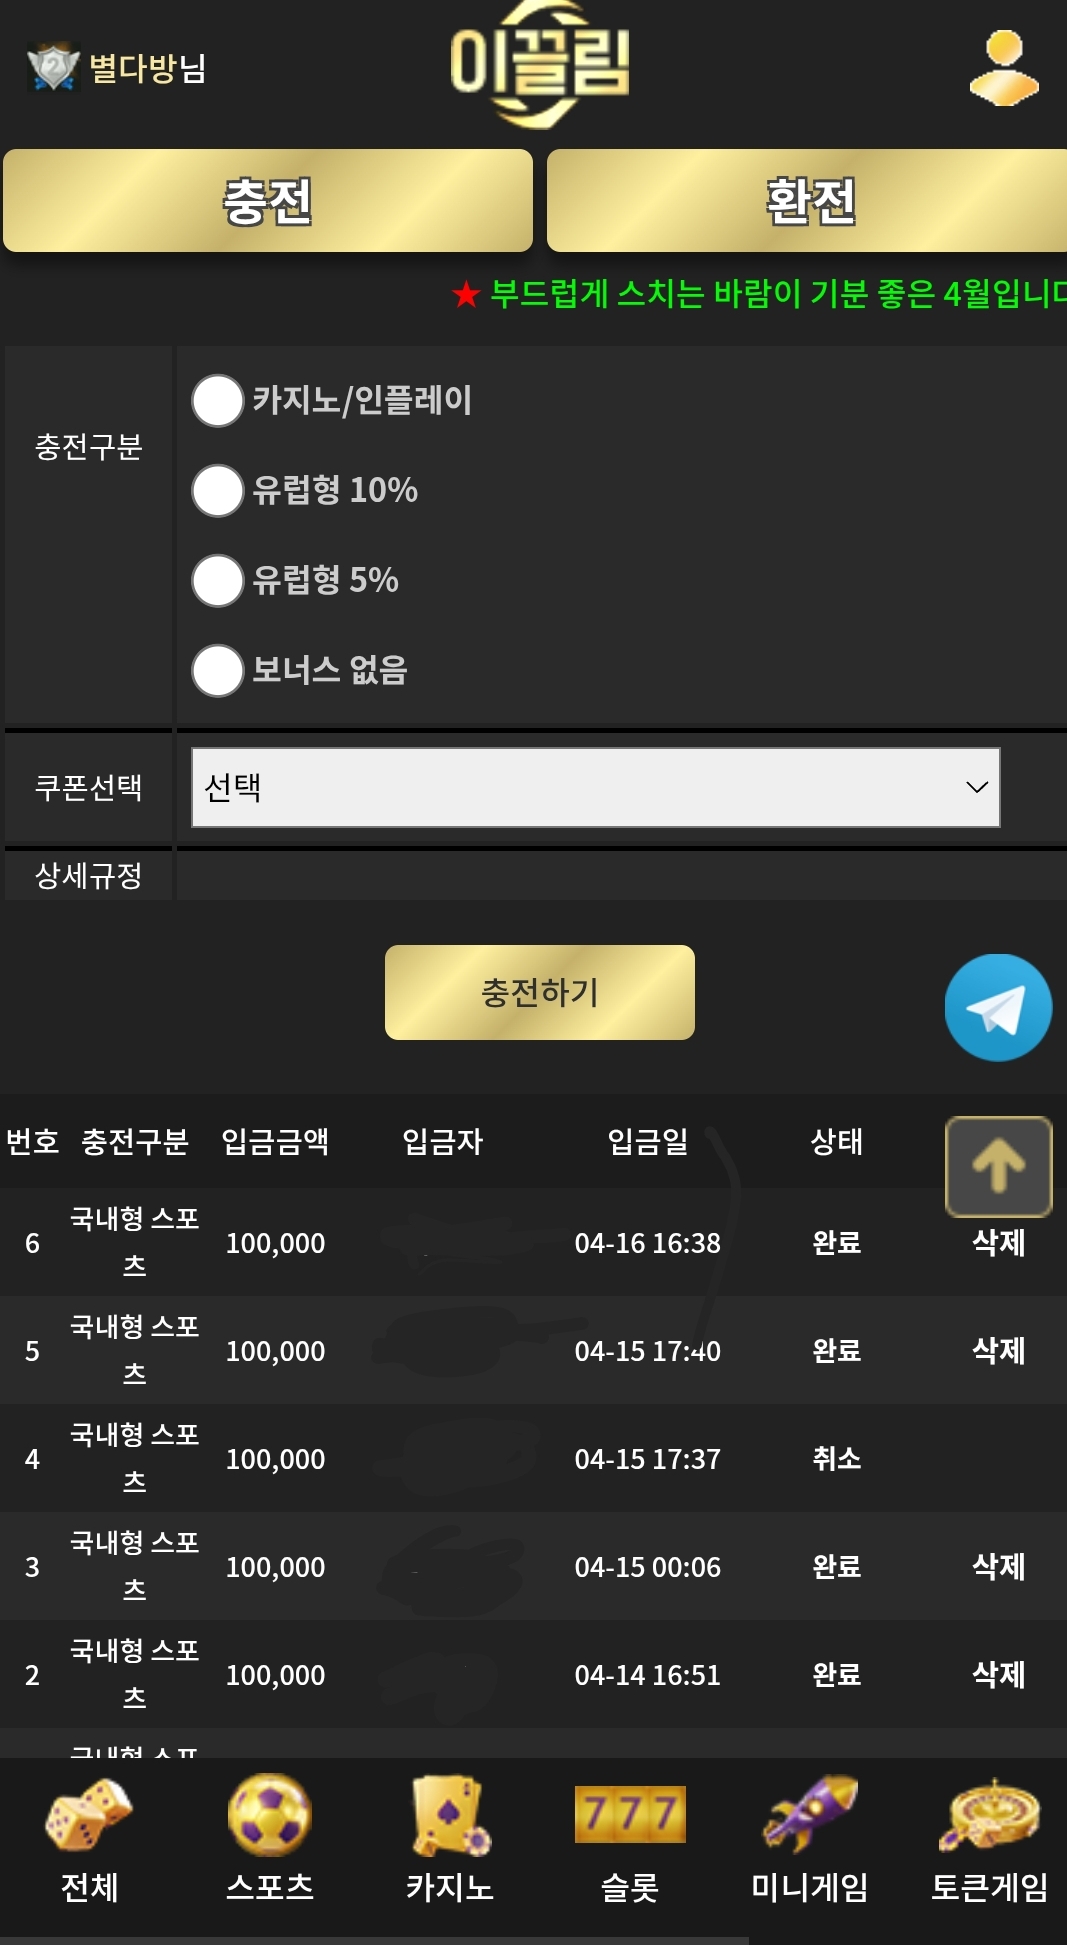The width and height of the screenshot is (1067, 1945).
Task: Expand the 쿠폰선택 dropdown
Action: [x=595, y=787]
